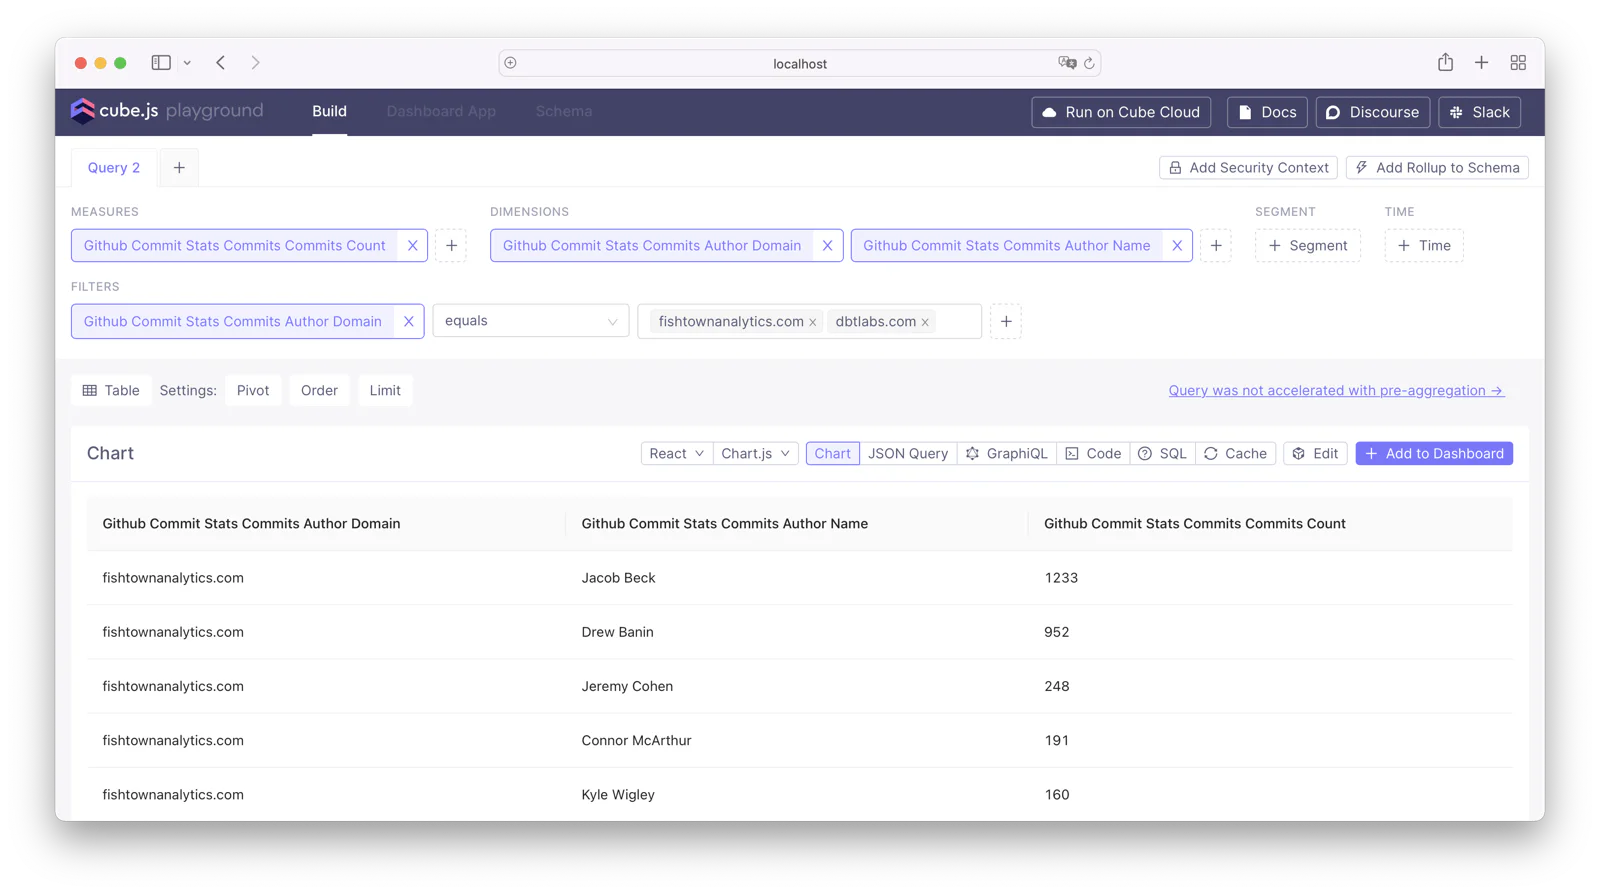Click Run on Cube Cloud
Screen dimensions: 1600x894
tap(1121, 112)
